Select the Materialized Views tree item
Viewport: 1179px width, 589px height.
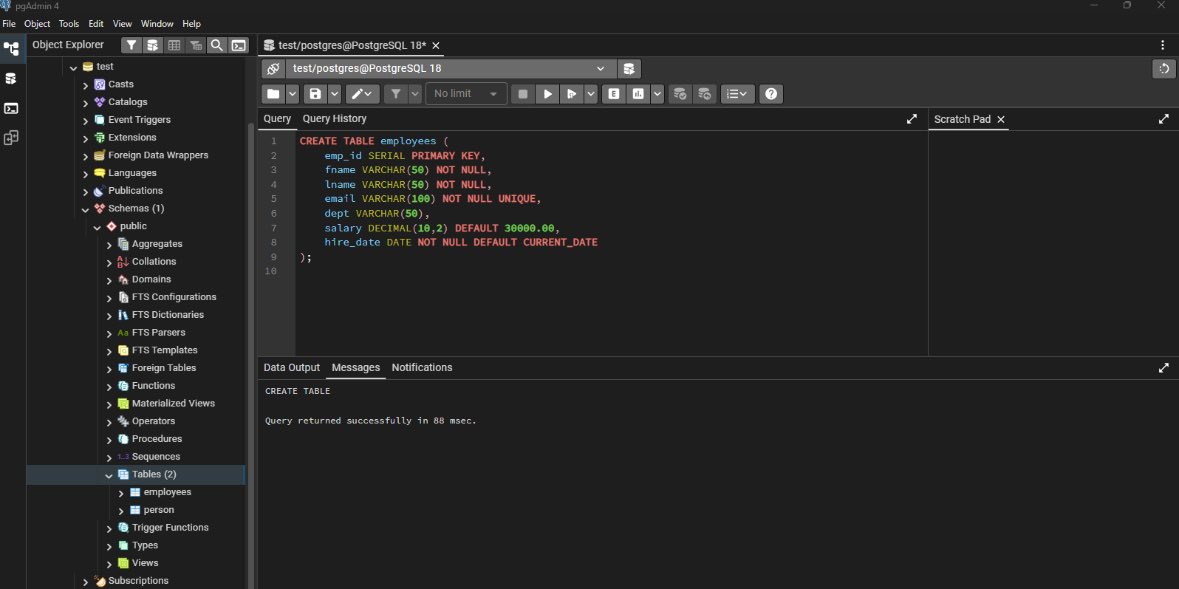(173, 403)
